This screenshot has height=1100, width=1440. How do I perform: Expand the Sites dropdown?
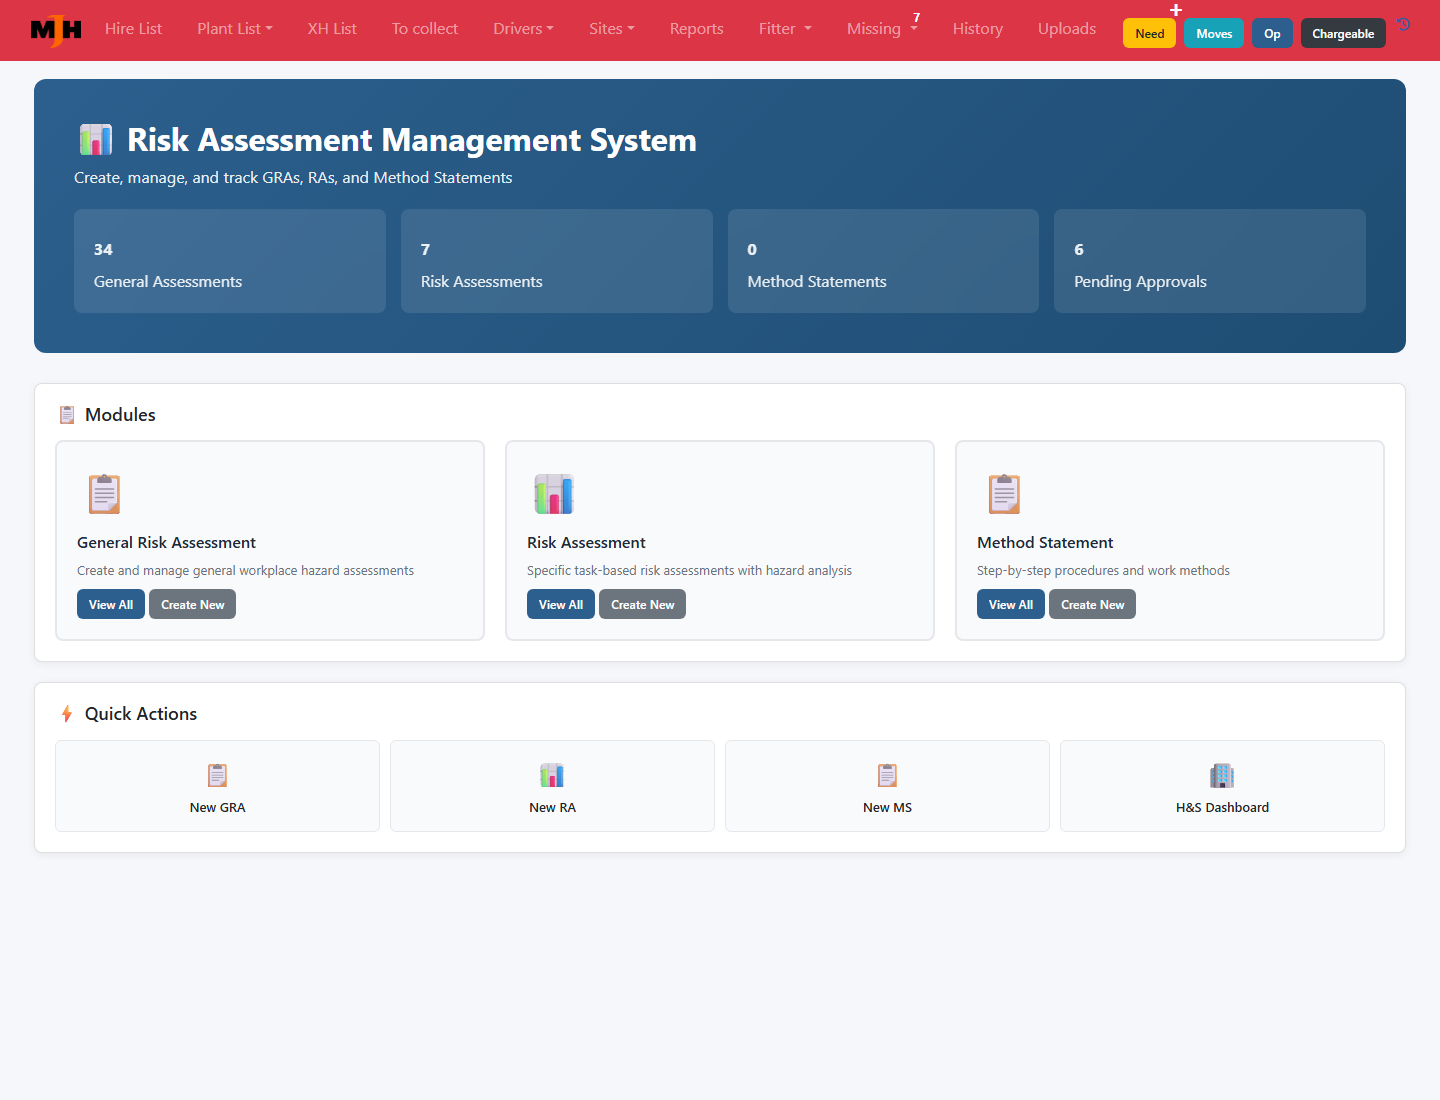[x=612, y=29]
